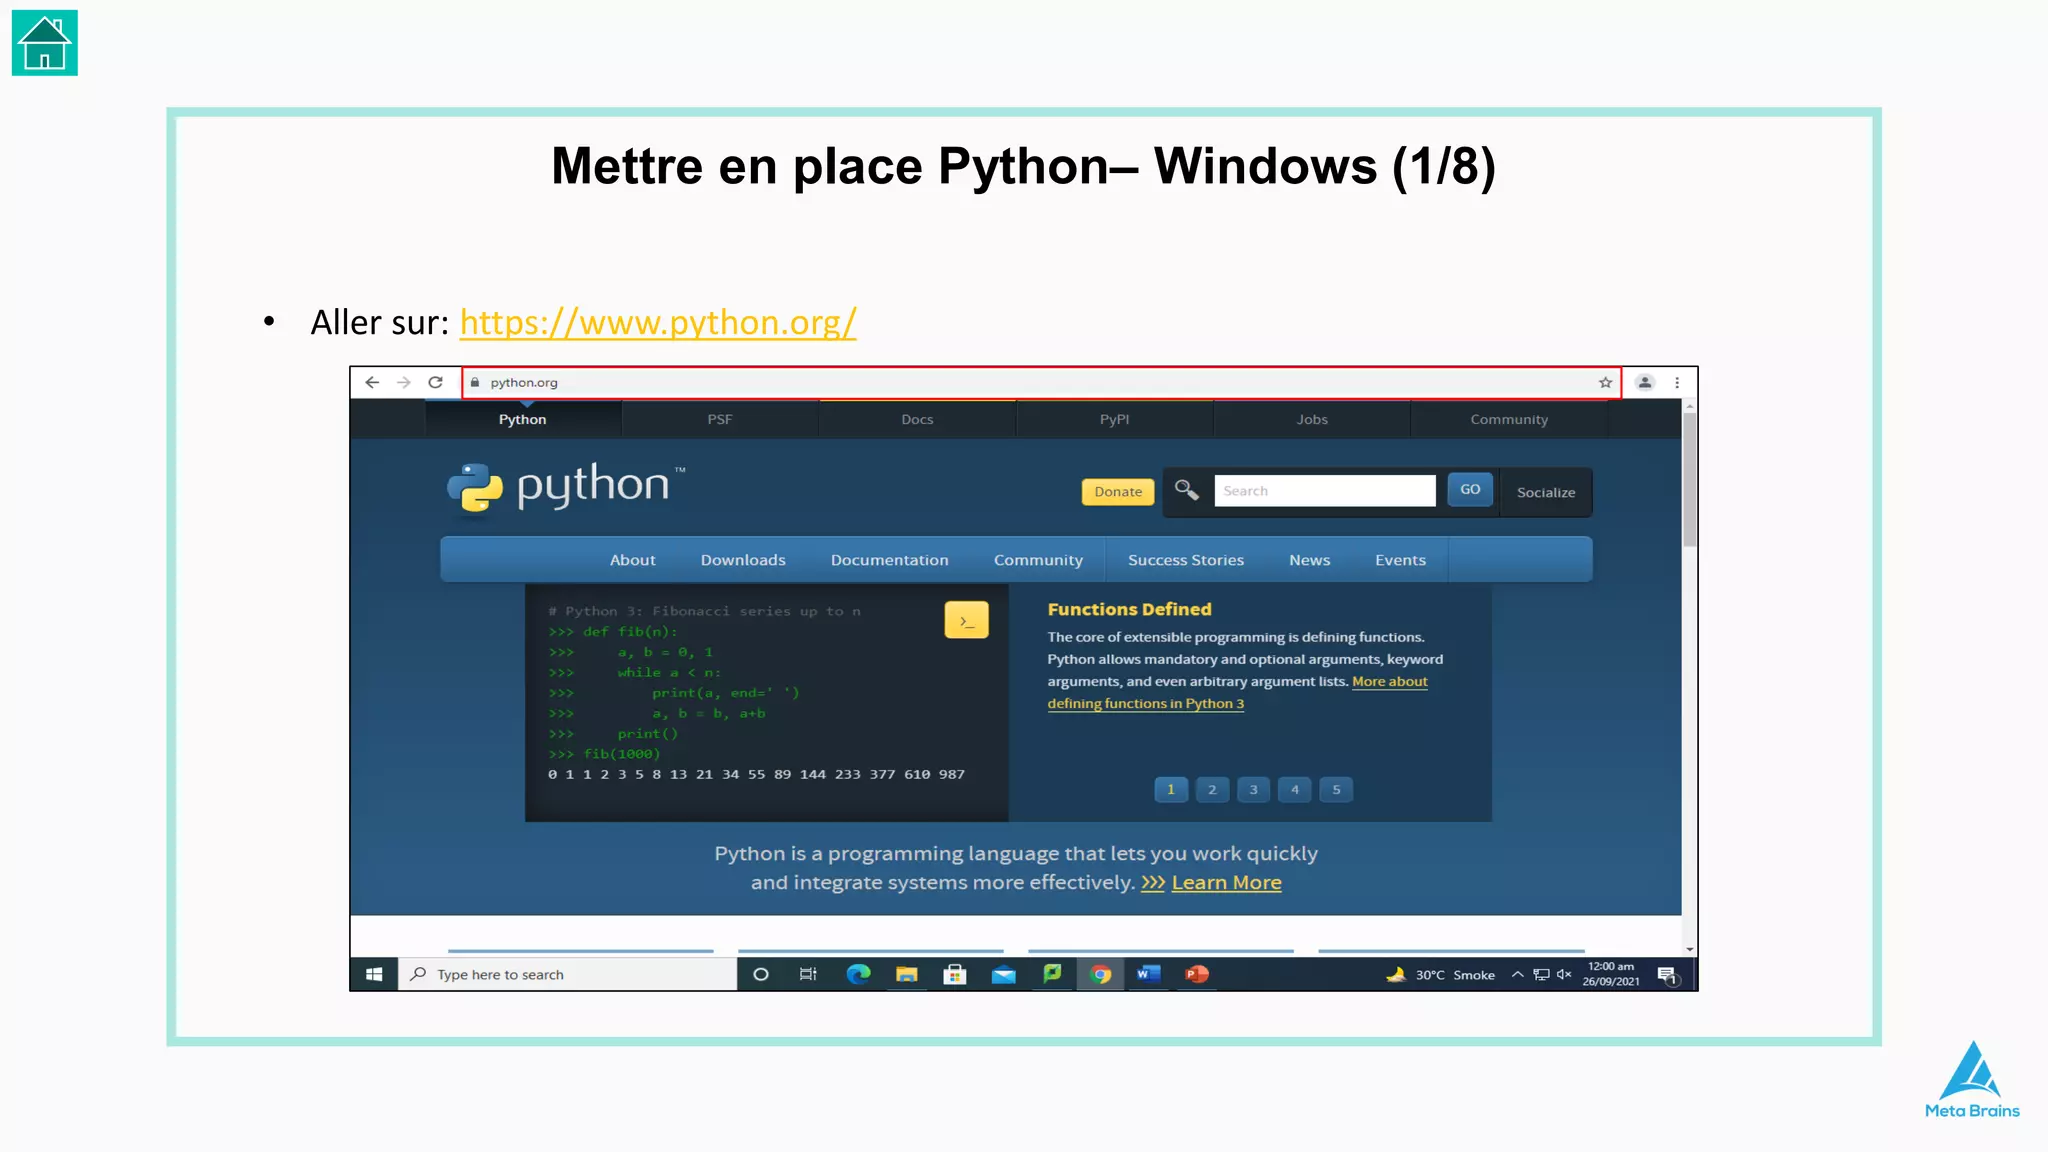Select slide 4 in the code carousel

(x=1295, y=789)
